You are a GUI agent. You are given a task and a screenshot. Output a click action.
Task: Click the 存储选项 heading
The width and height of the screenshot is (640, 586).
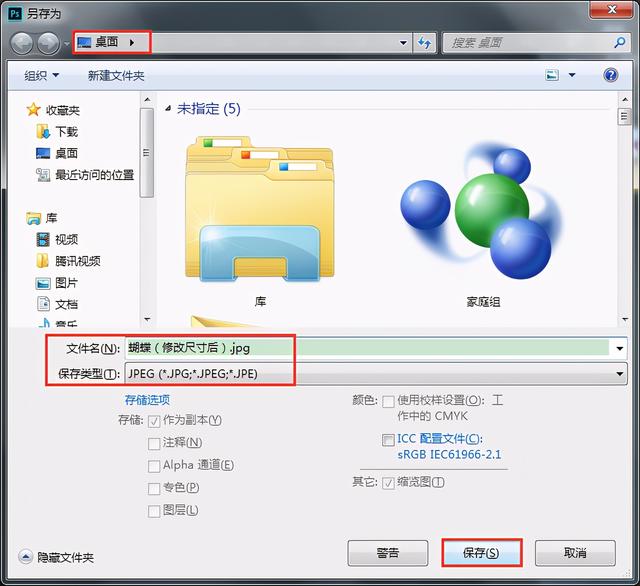click(x=147, y=400)
